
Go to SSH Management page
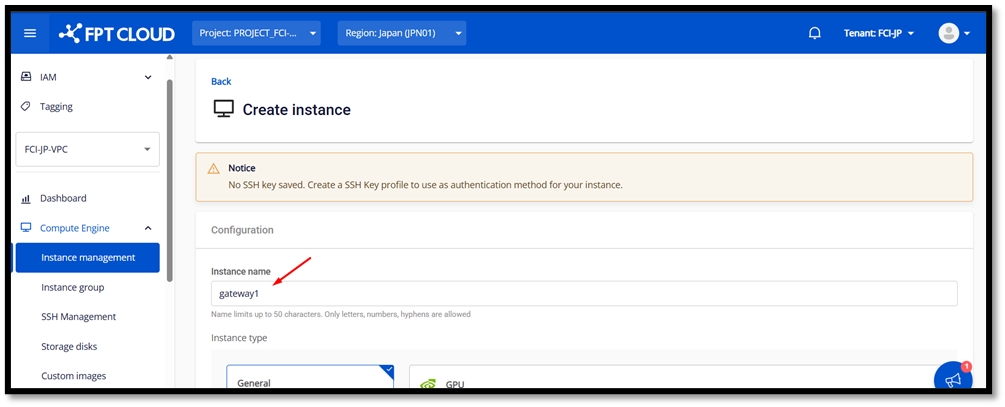[x=79, y=316]
